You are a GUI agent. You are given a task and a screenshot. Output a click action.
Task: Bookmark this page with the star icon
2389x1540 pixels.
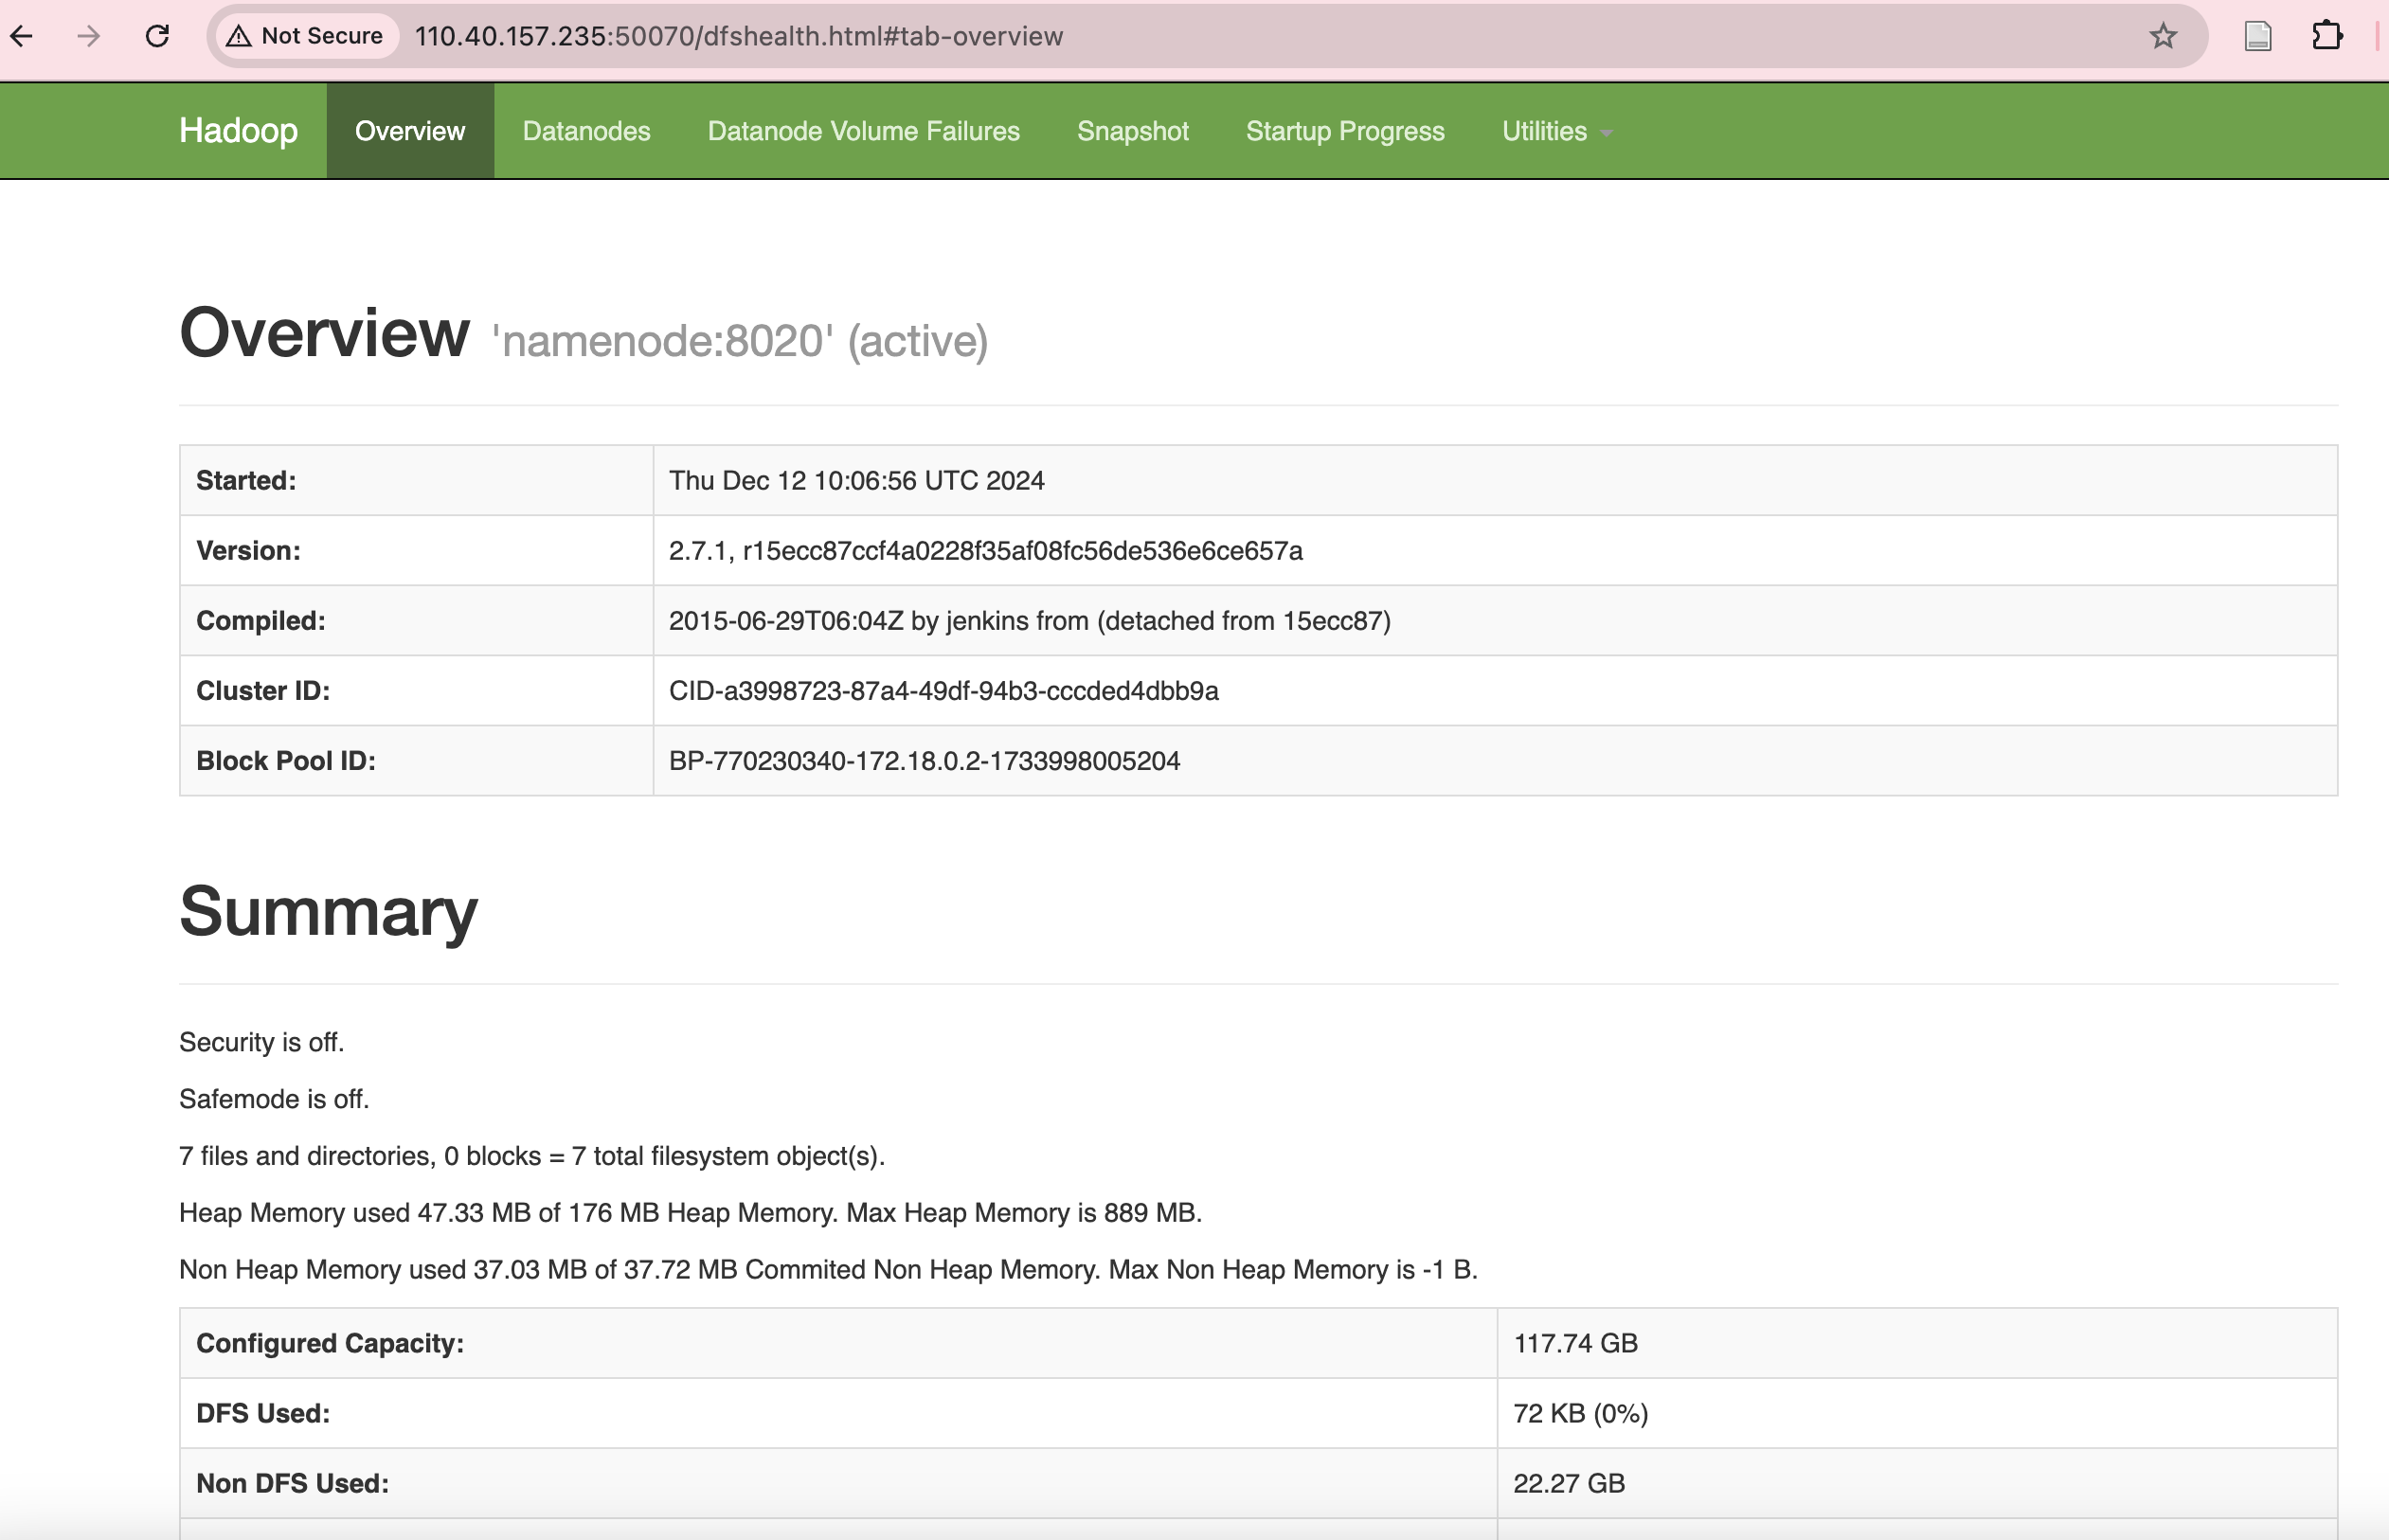click(x=2162, y=36)
